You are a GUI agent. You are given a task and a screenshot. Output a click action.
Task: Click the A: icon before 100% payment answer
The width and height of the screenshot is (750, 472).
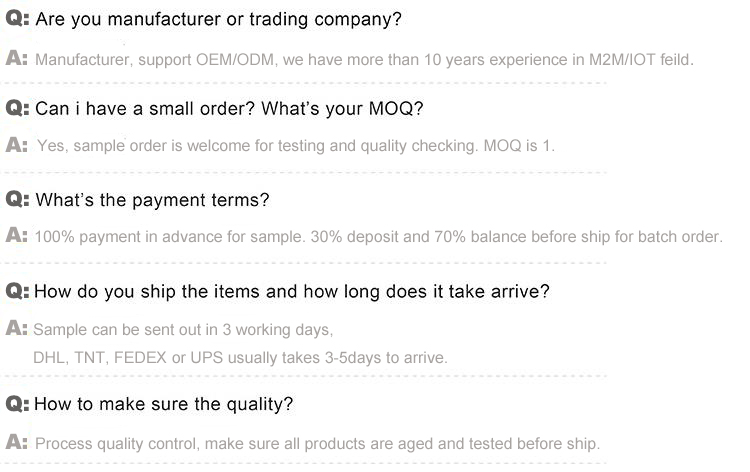(17, 235)
